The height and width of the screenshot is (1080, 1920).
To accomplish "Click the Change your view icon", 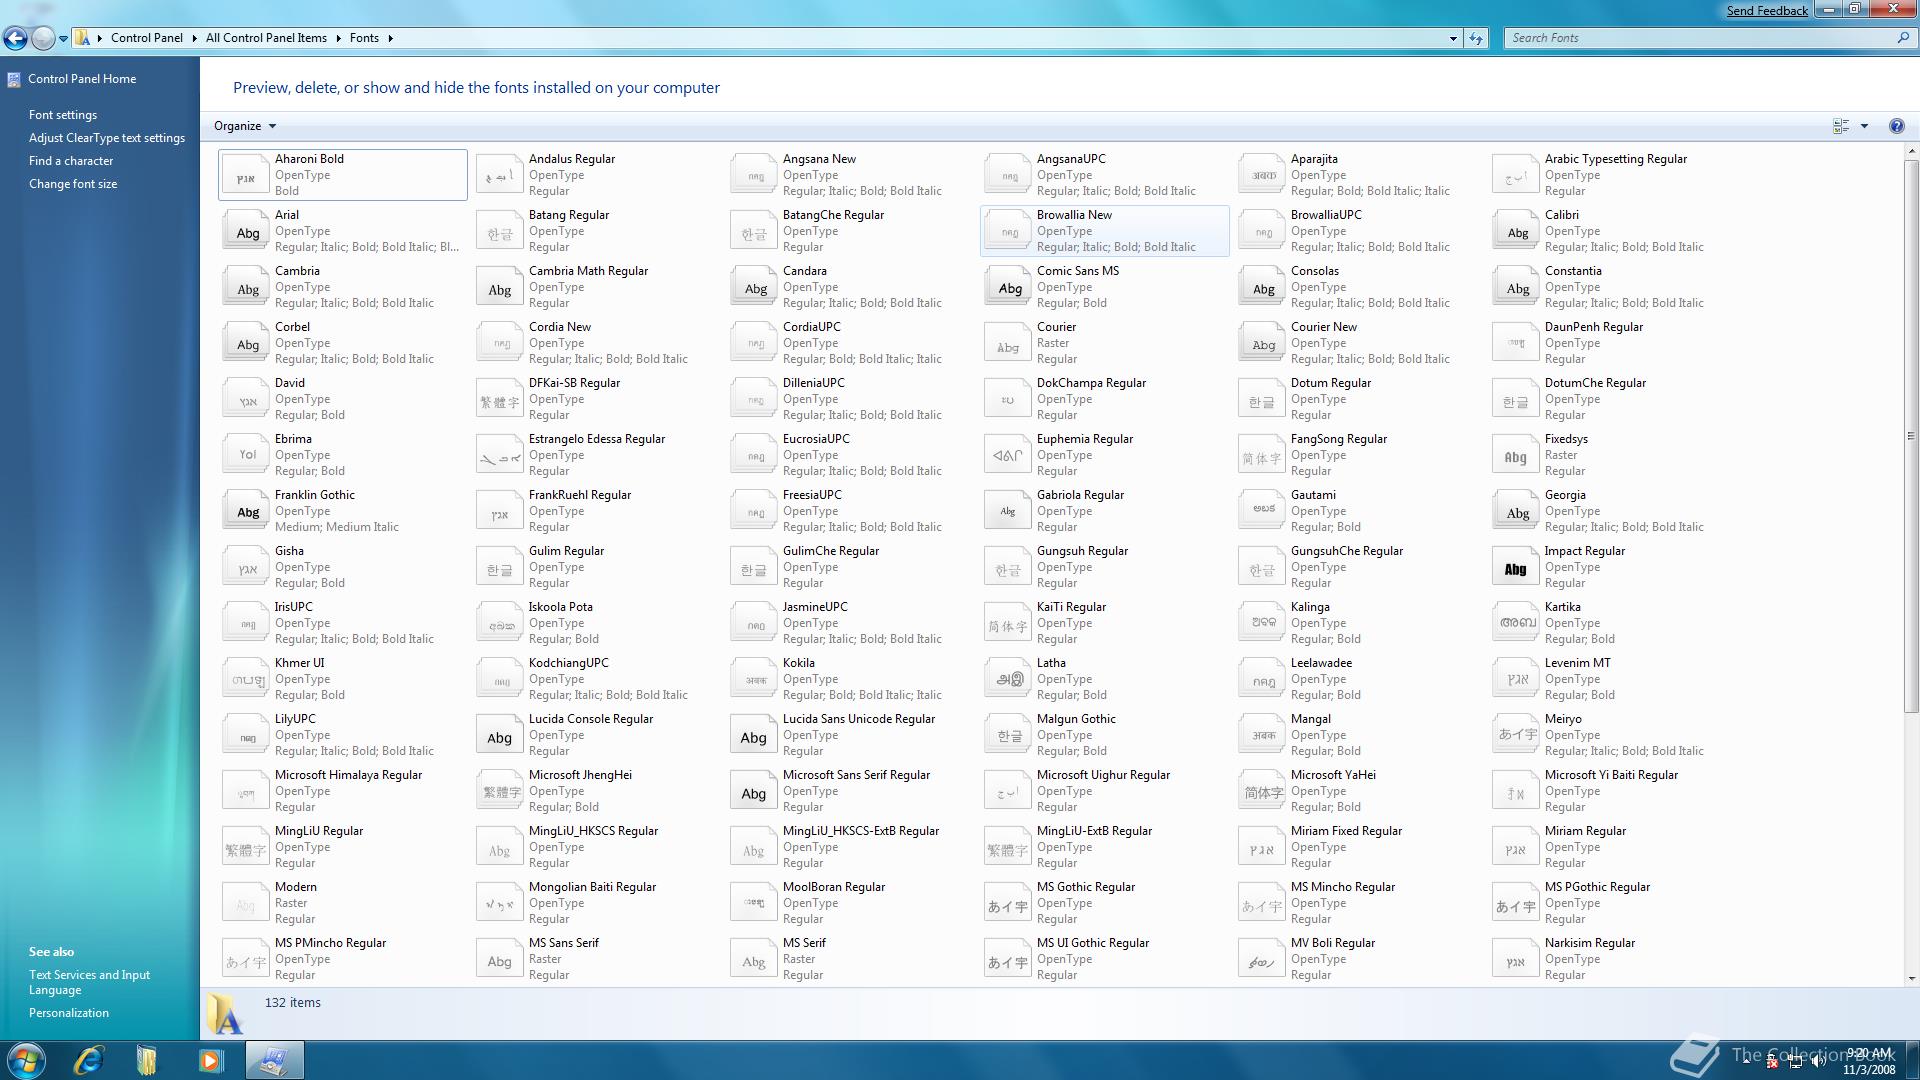I will pyautogui.click(x=1841, y=126).
